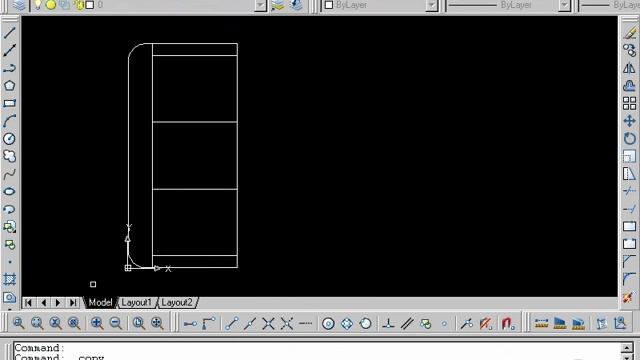Switch to the Model tab
Image resolution: width=640 pixels, height=360 pixels.
click(x=100, y=302)
